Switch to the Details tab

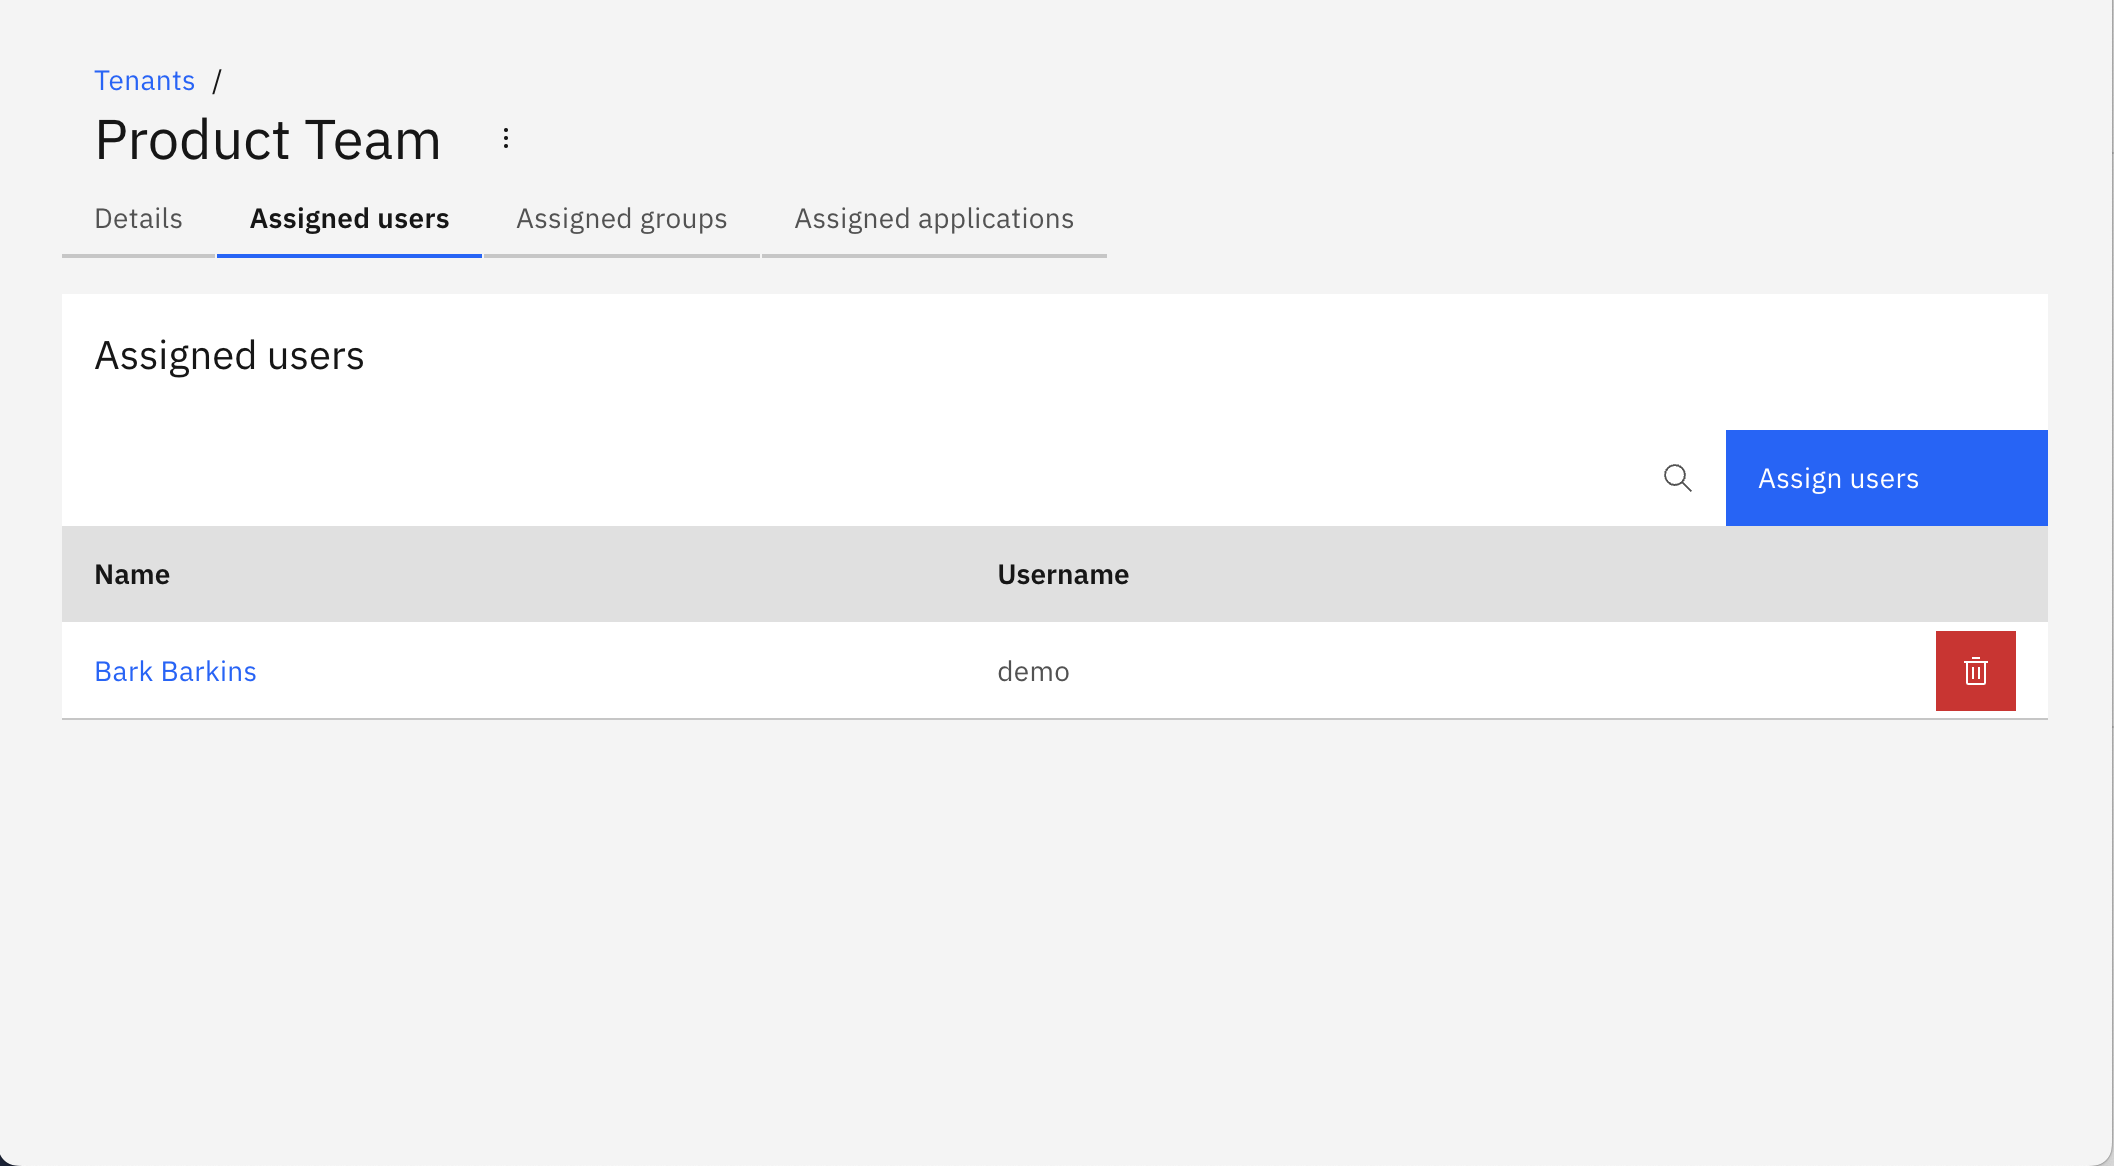(138, 218)
